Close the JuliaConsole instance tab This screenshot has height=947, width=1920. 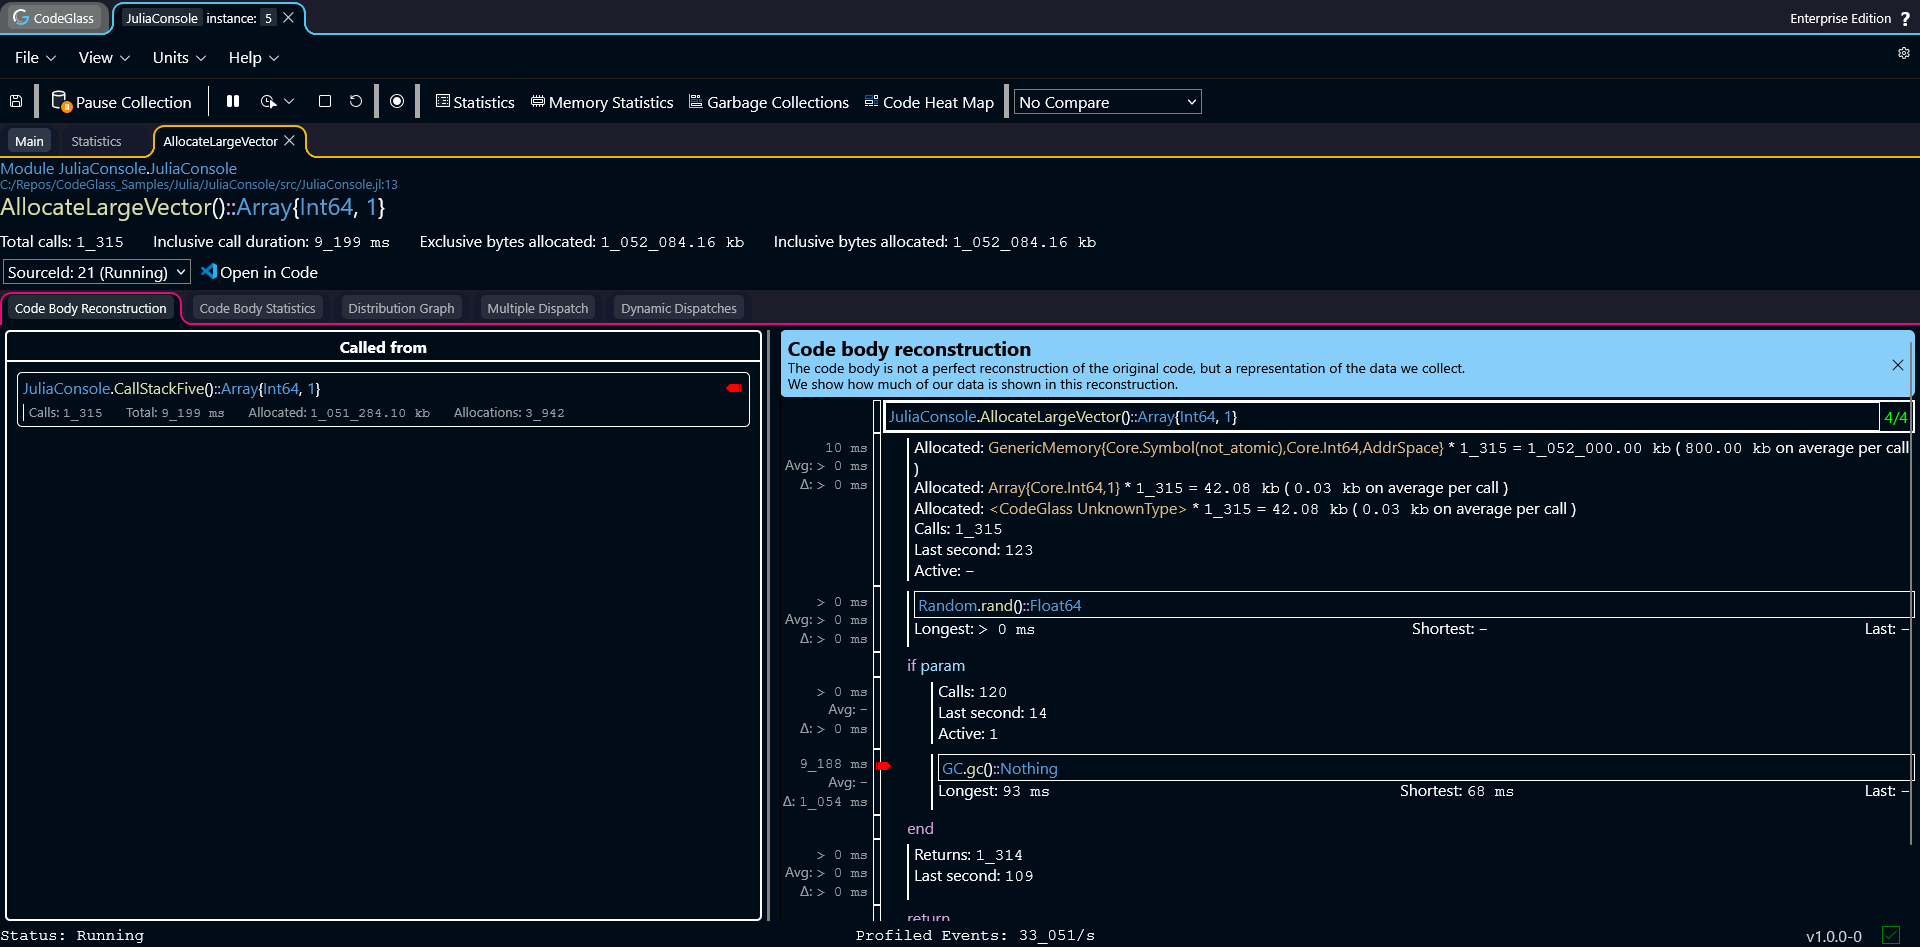click(288, 18)
